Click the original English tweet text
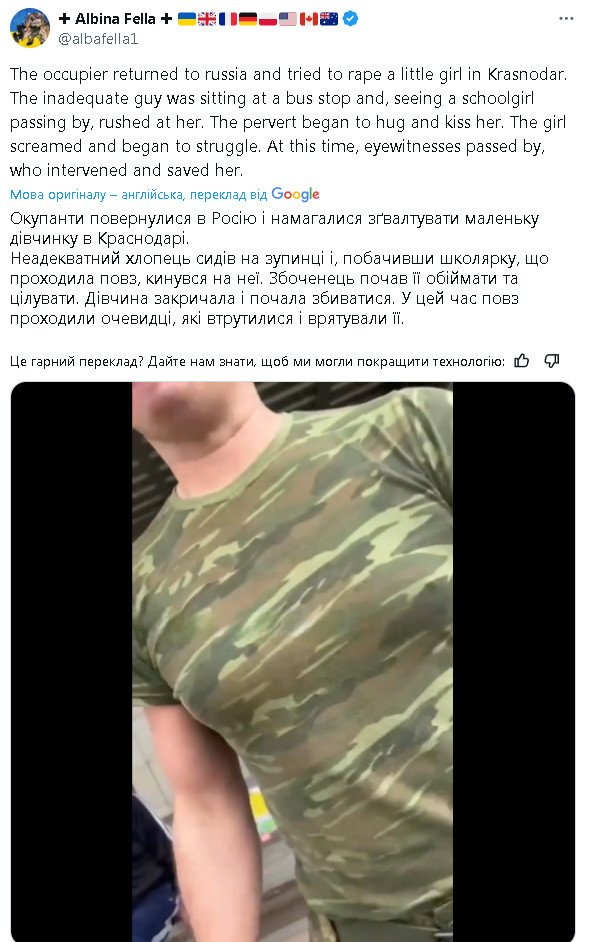 (x=288, y=122)
